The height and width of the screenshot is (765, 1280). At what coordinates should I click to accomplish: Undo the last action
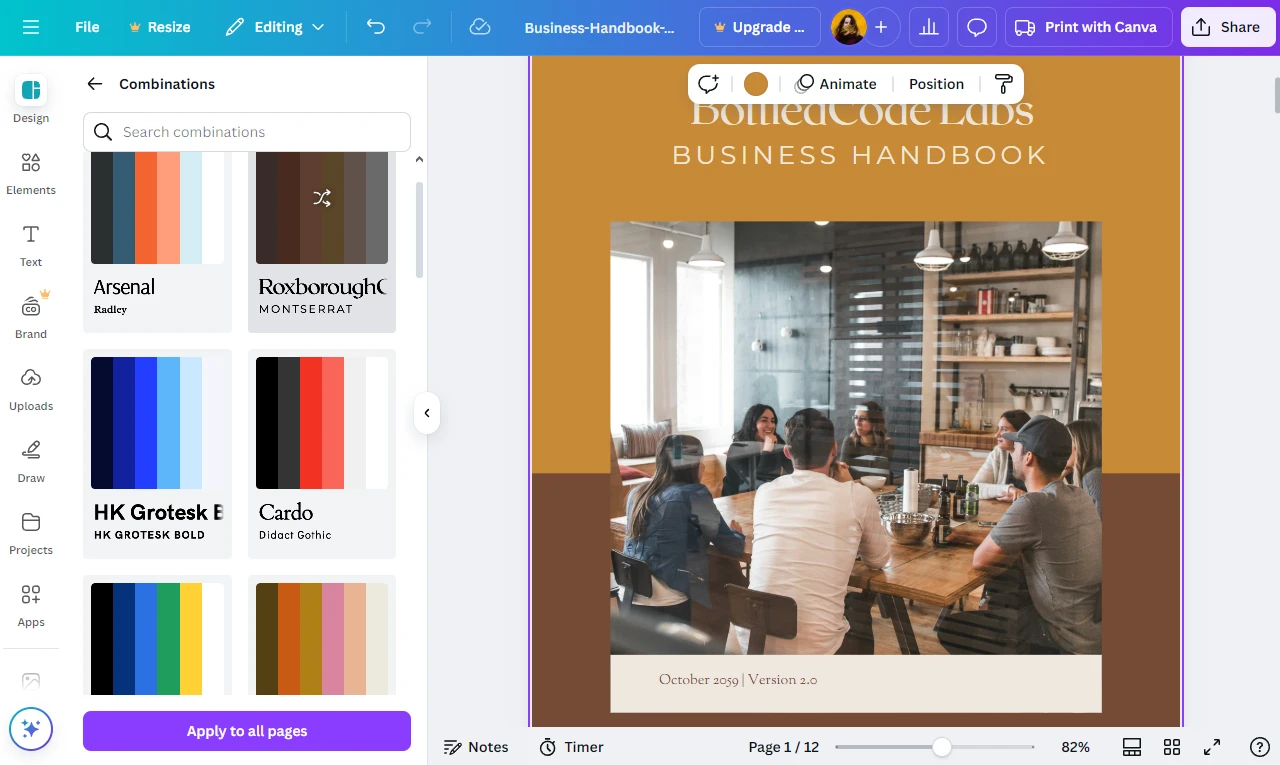[x=376, y=27]
